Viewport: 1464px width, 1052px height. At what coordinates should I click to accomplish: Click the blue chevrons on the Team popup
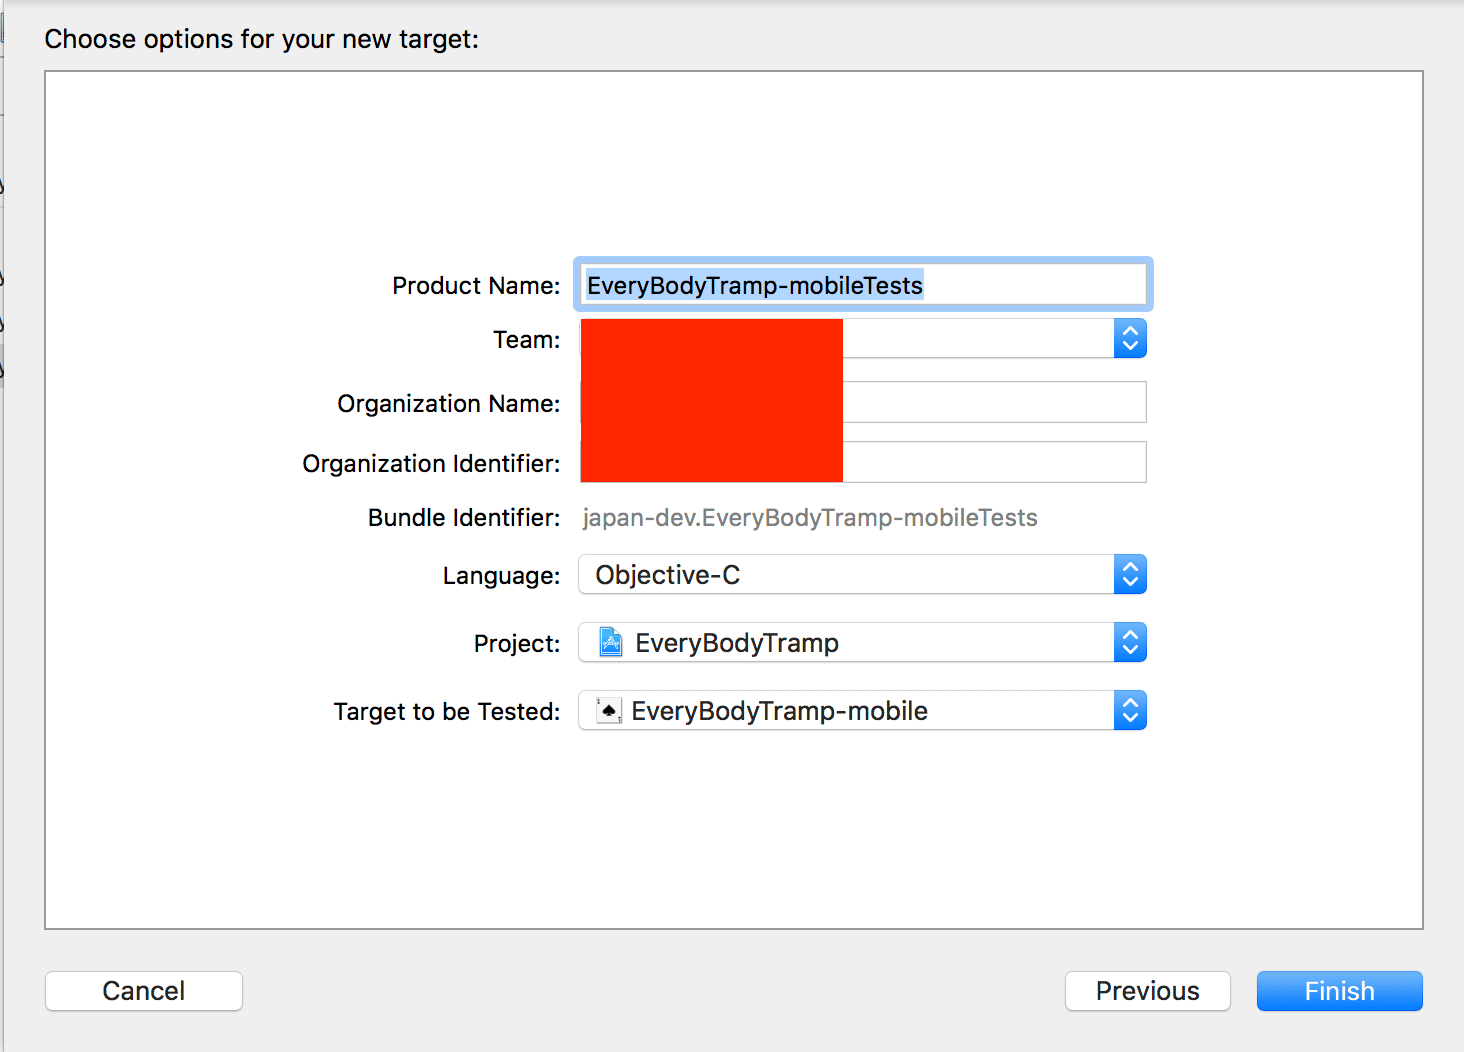coord(1129,338)
